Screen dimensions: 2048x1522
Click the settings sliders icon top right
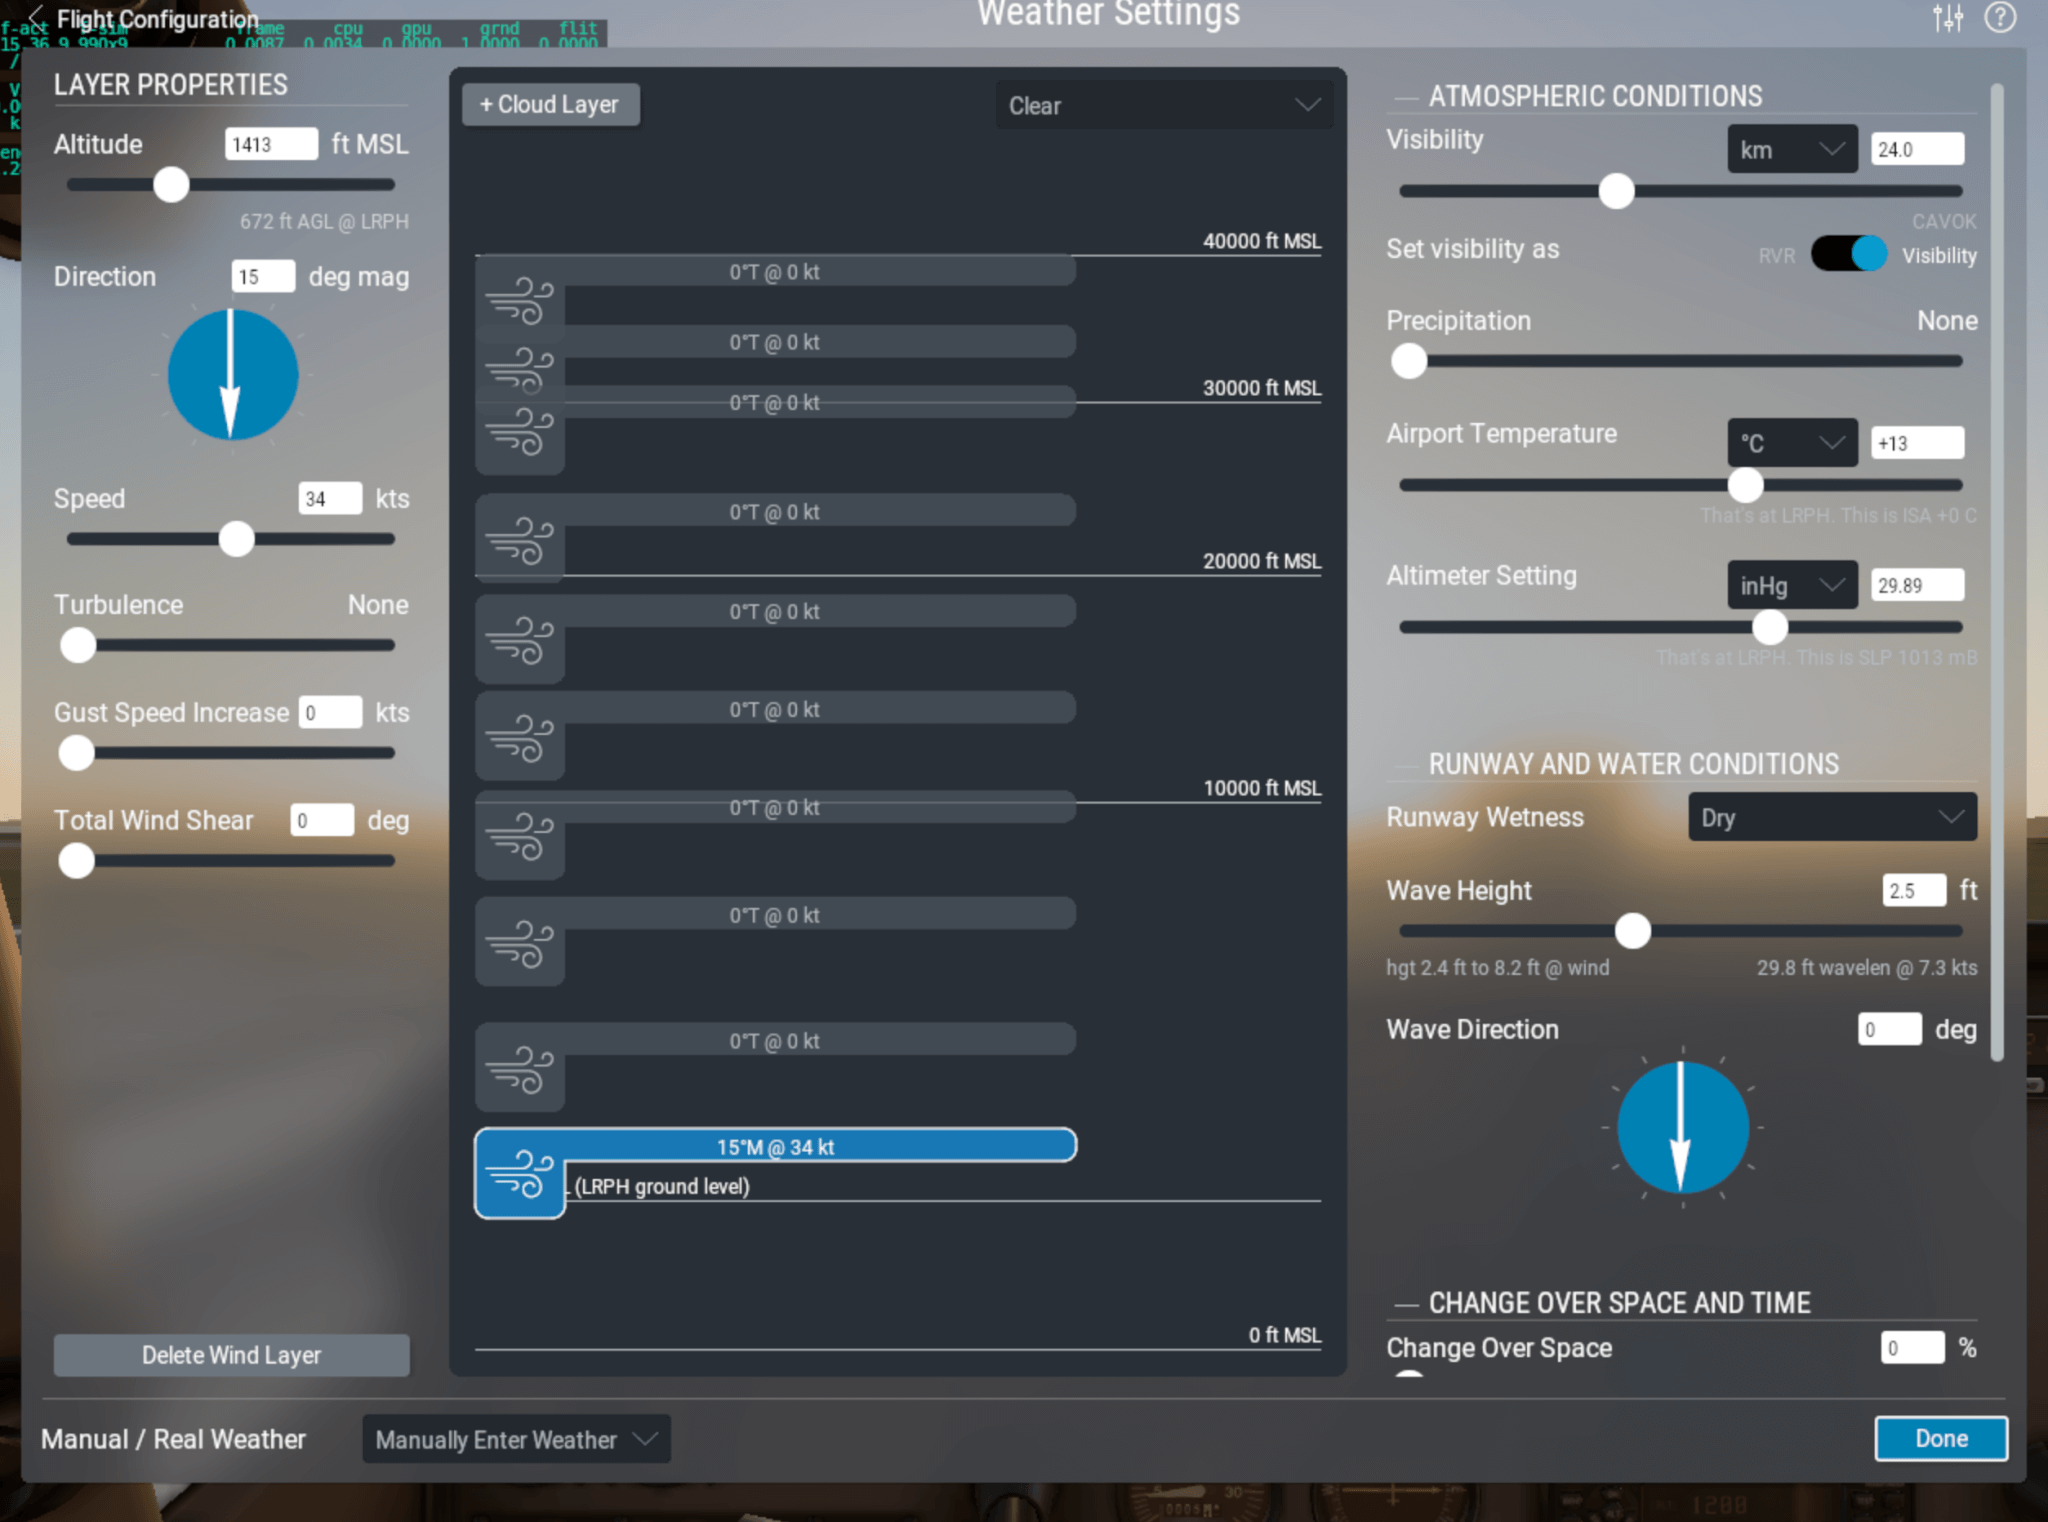click(x=1946, y=18)
